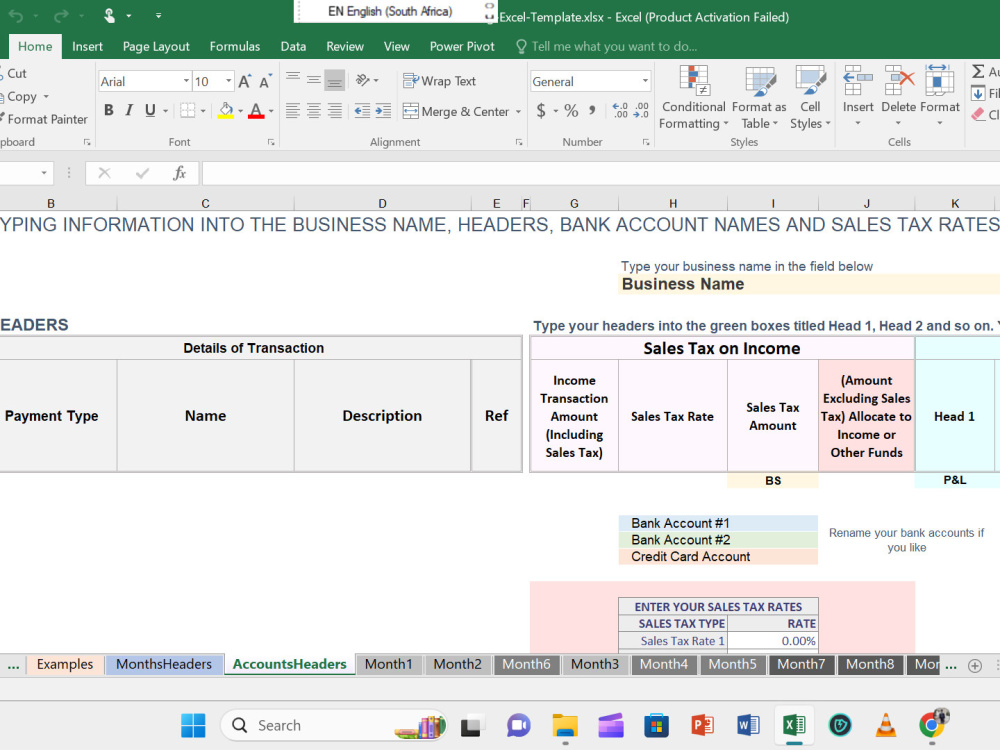1000x750 pixels.
Task: Open the Month6 sheet tab
Action: [526, 664]
